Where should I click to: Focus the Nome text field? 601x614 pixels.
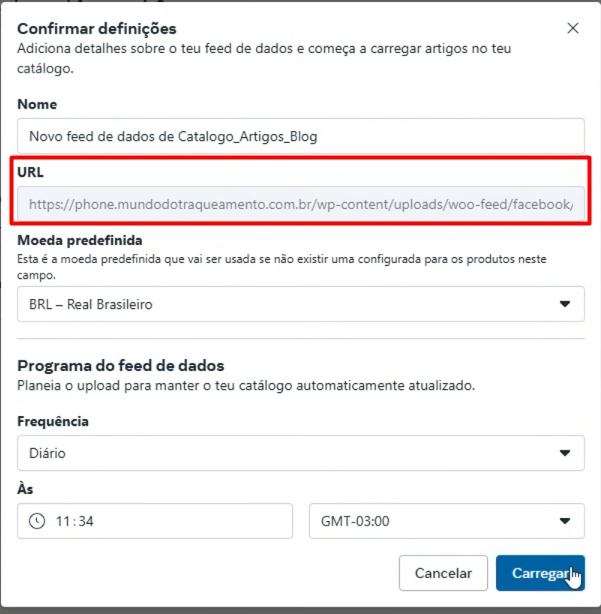[x=300, y=136]
